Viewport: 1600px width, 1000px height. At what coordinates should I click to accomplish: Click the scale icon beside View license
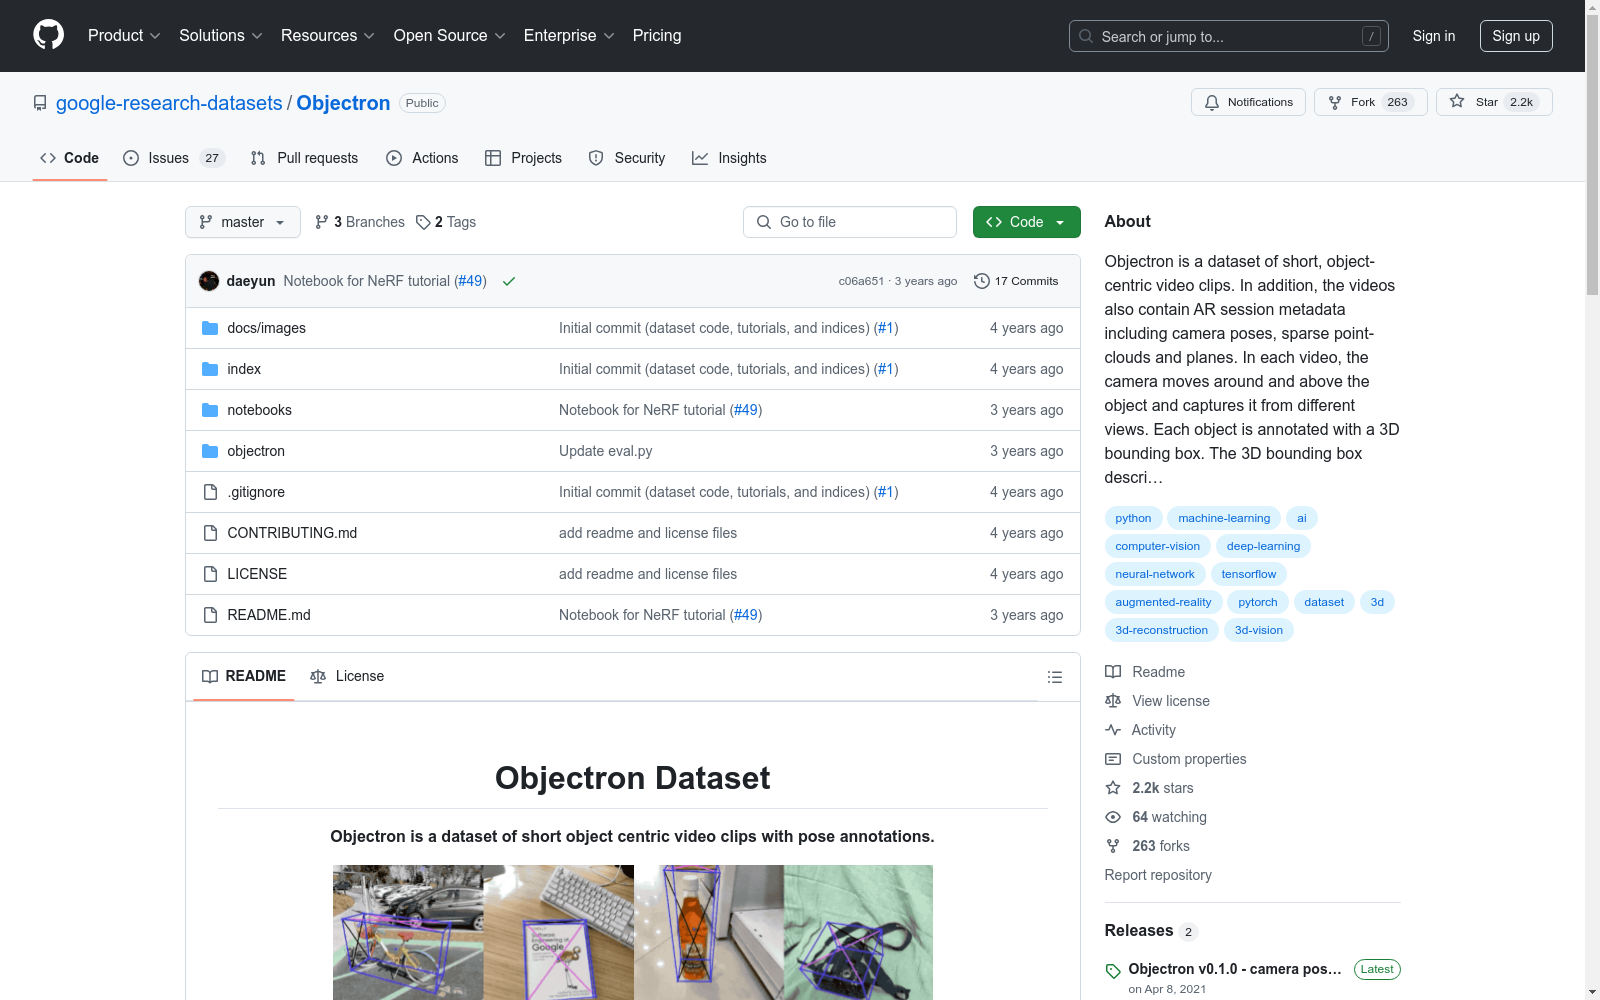click(x=1113, y=701)
